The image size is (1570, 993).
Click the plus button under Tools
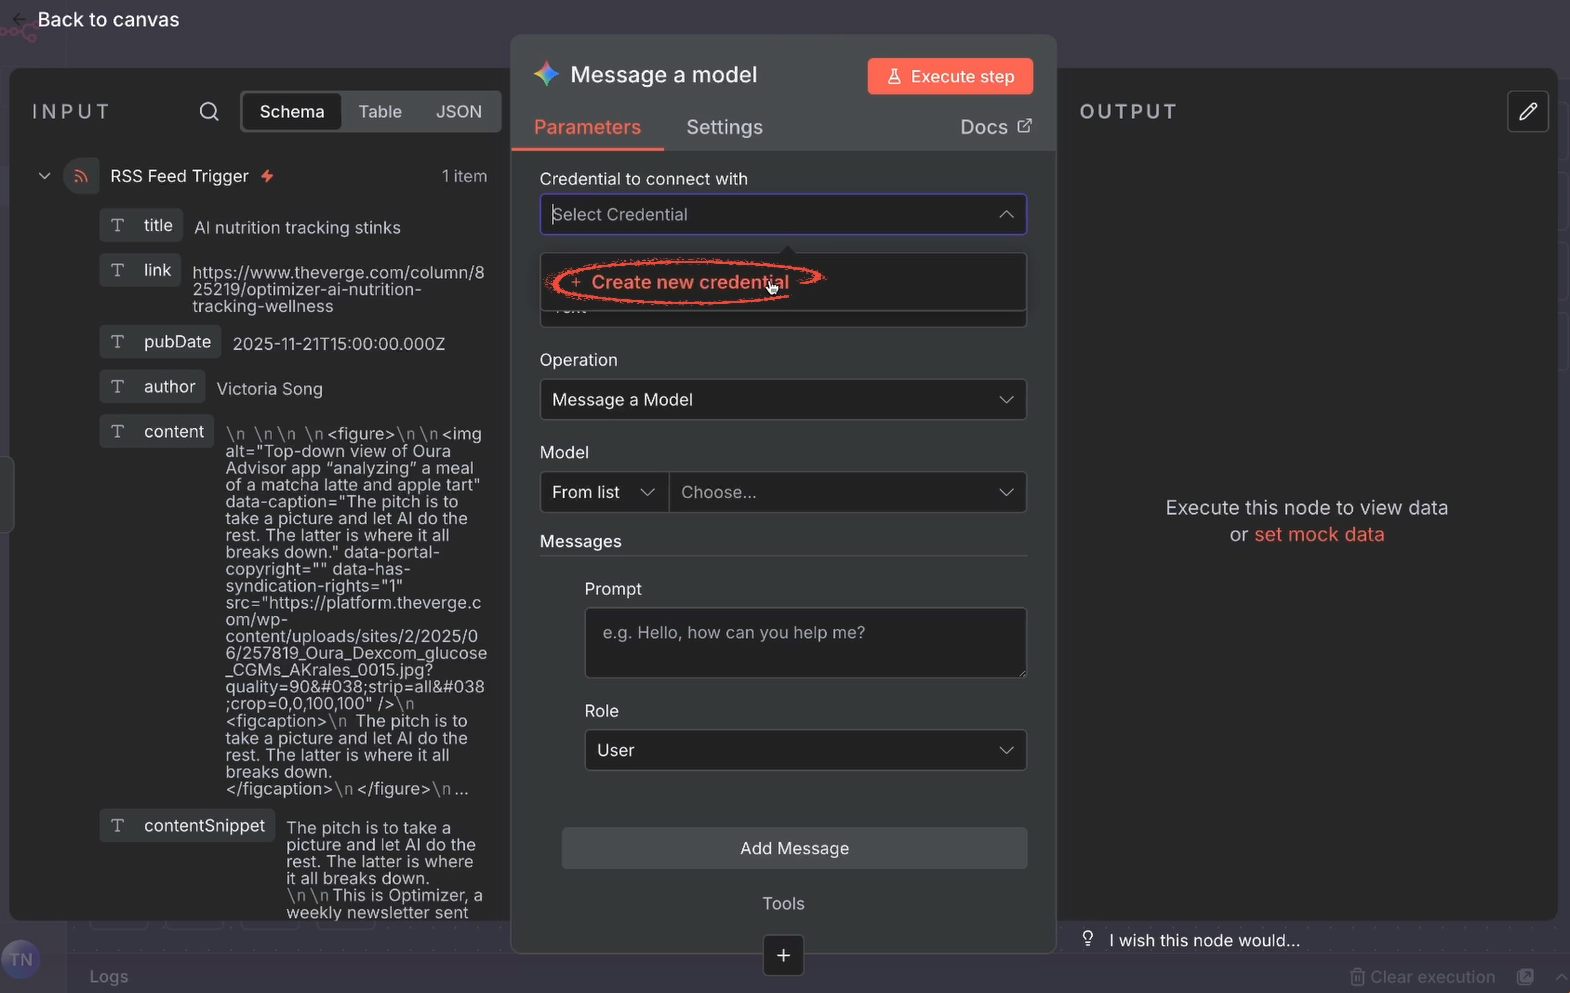[783, 955]
